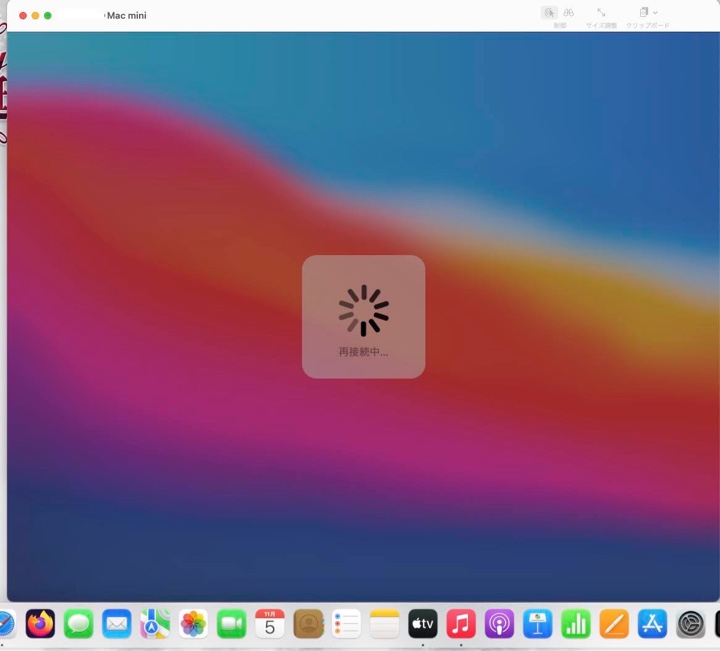Viewport: 720px width, 651px height.
Task: Click the scaling (サイズ調整) toolbar icon
Action: click(601, 12)
